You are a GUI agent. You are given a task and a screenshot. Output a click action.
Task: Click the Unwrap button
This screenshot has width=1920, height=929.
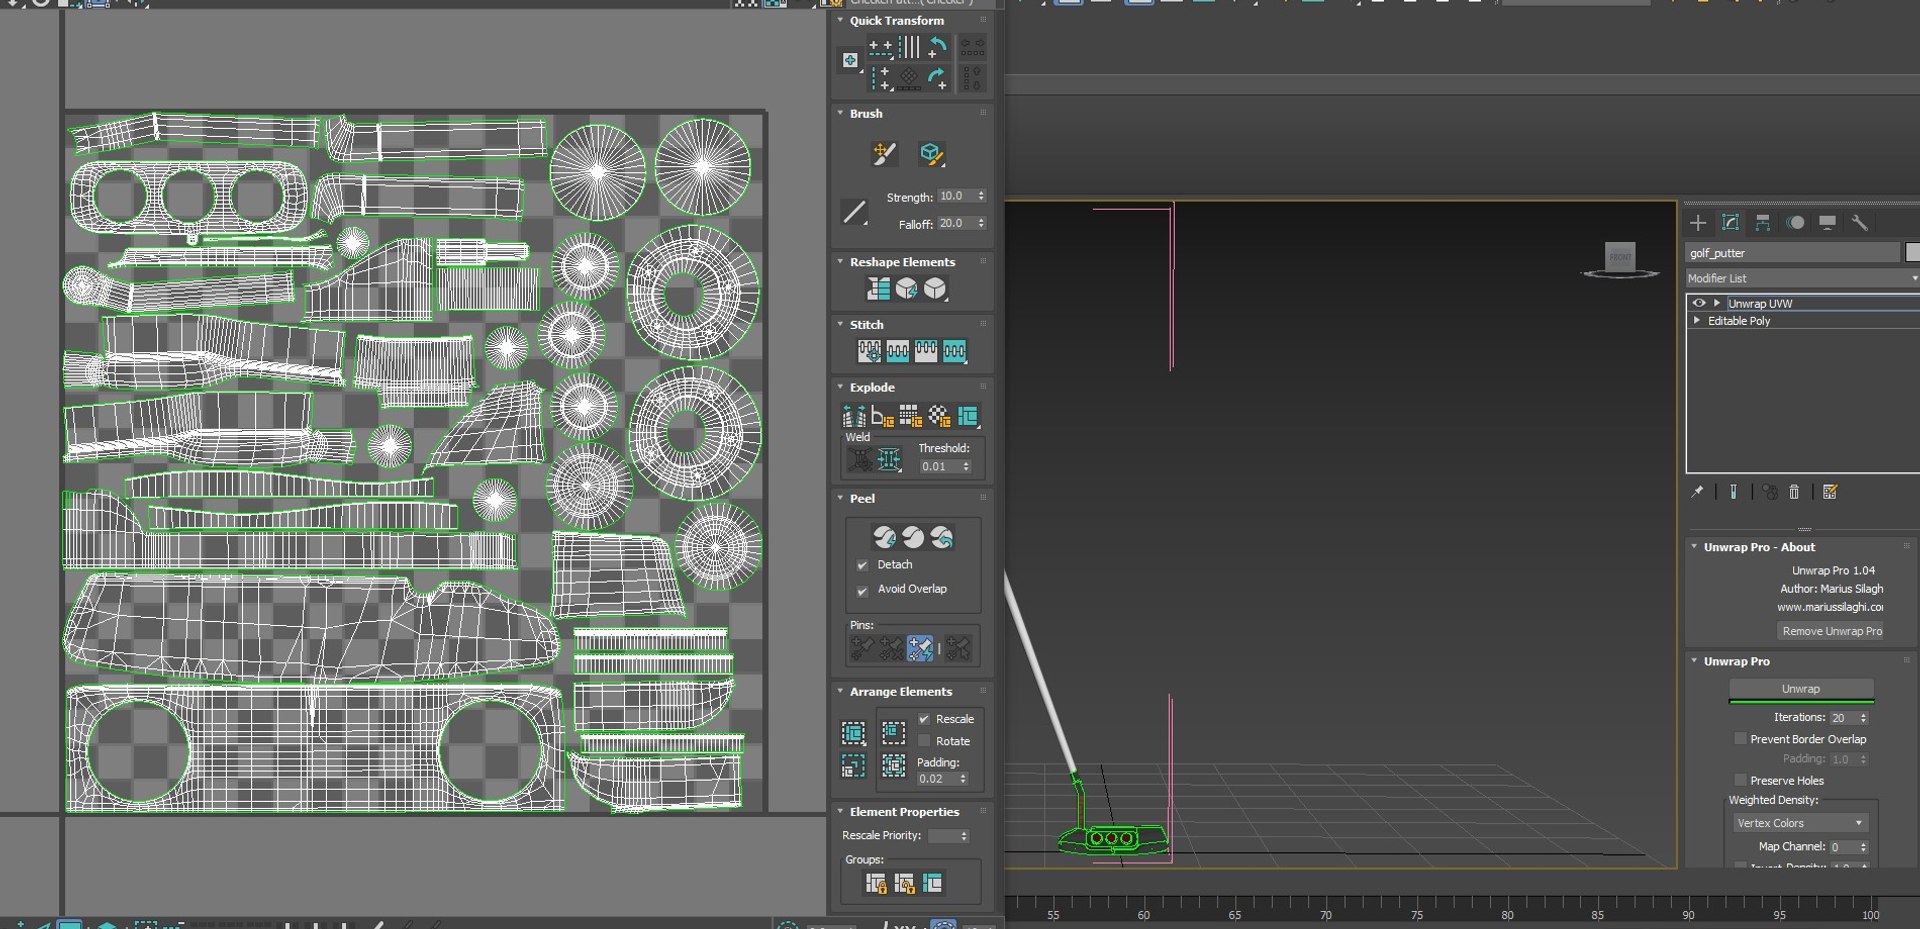(x=1801, y=689)
